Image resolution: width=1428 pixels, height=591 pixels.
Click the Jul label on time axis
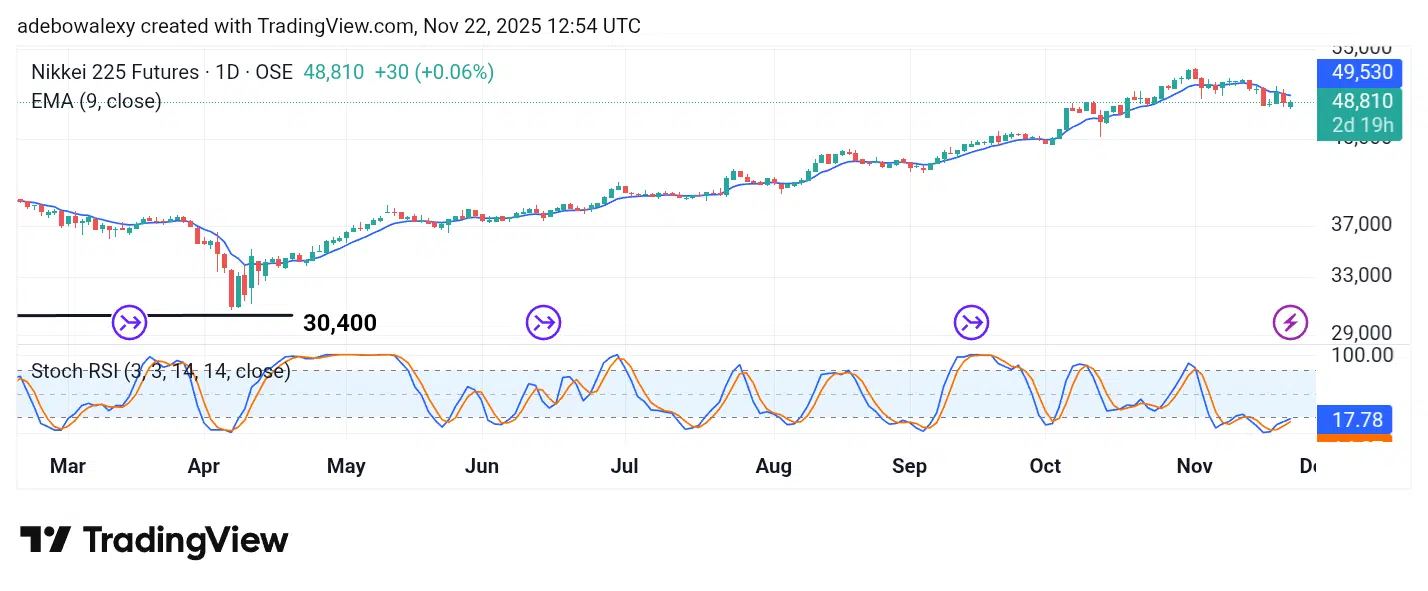pyautogui.click(x=625, y=466)
